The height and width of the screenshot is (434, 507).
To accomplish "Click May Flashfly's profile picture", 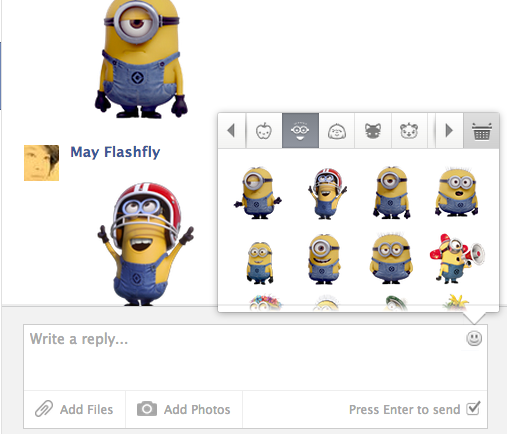I will [41, 163].
